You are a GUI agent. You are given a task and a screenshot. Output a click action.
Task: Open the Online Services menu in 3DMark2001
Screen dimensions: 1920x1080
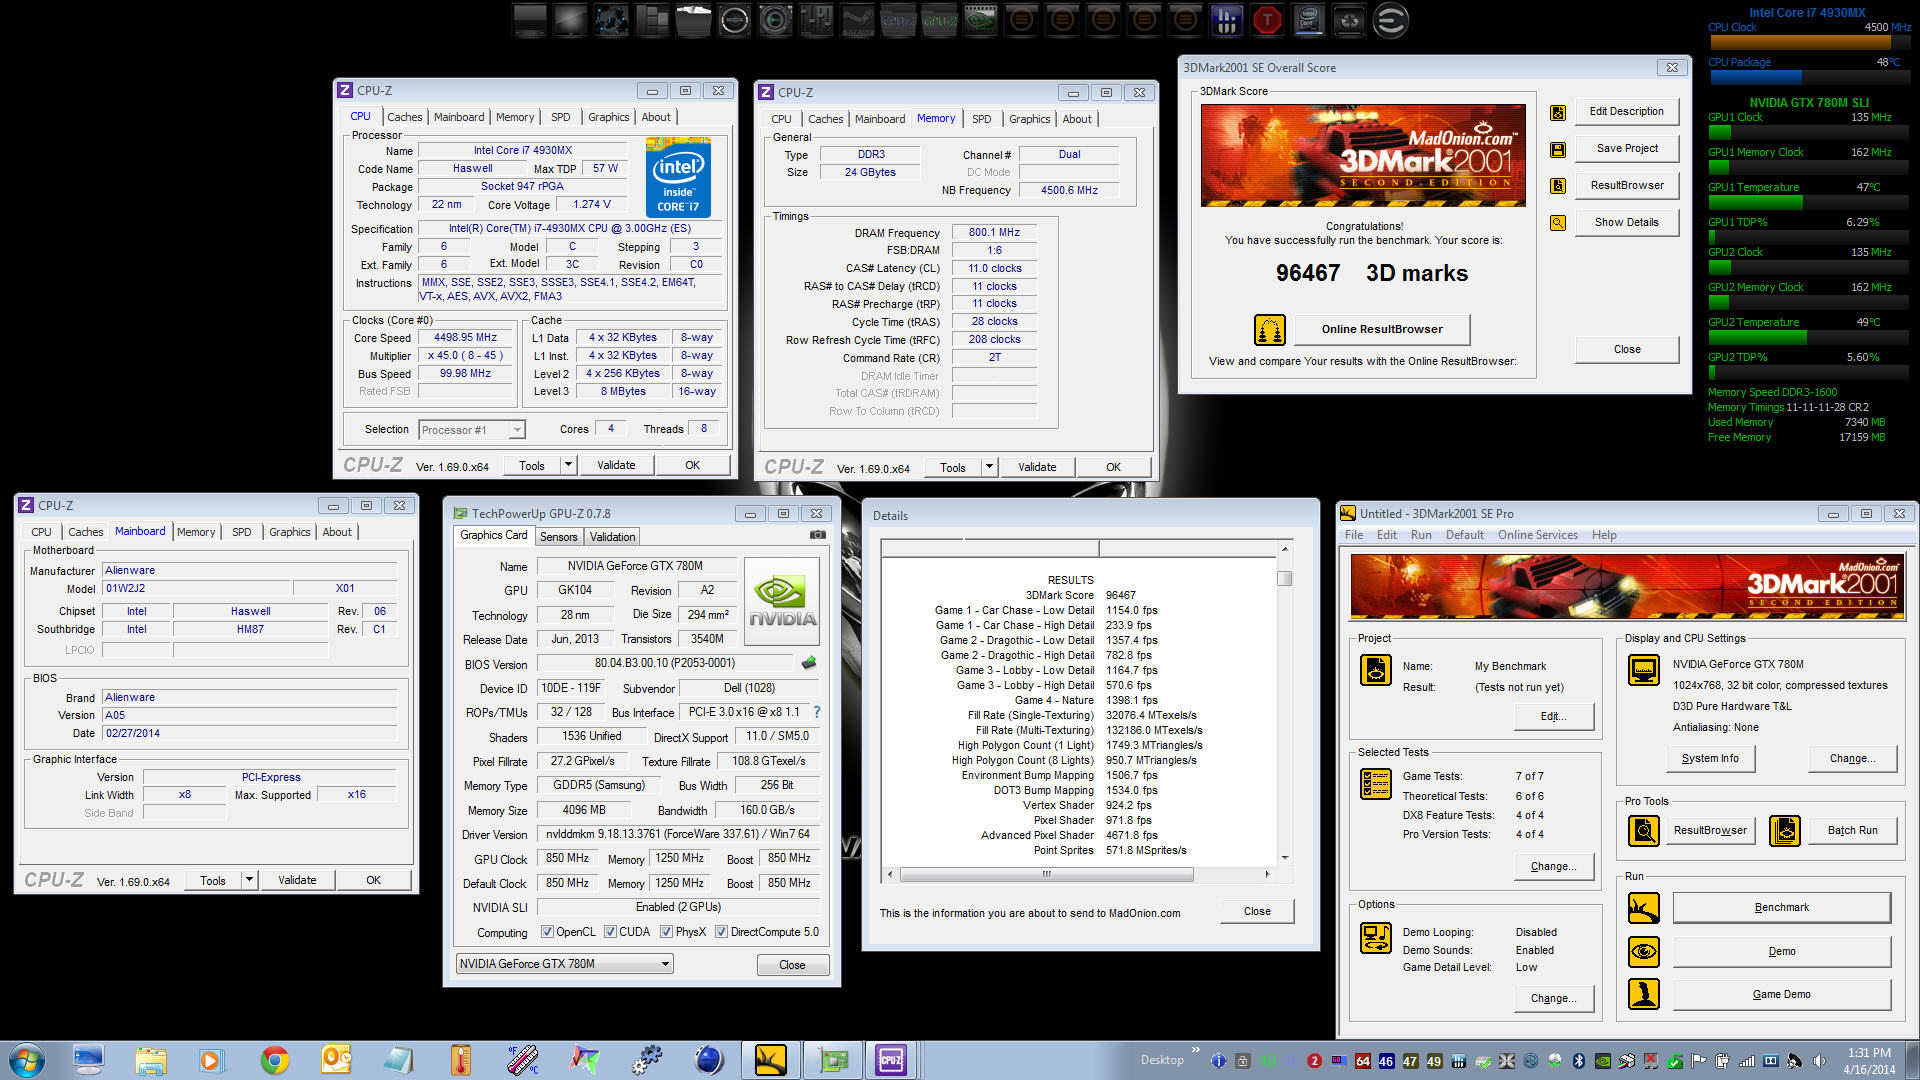tap(1537, 535)
